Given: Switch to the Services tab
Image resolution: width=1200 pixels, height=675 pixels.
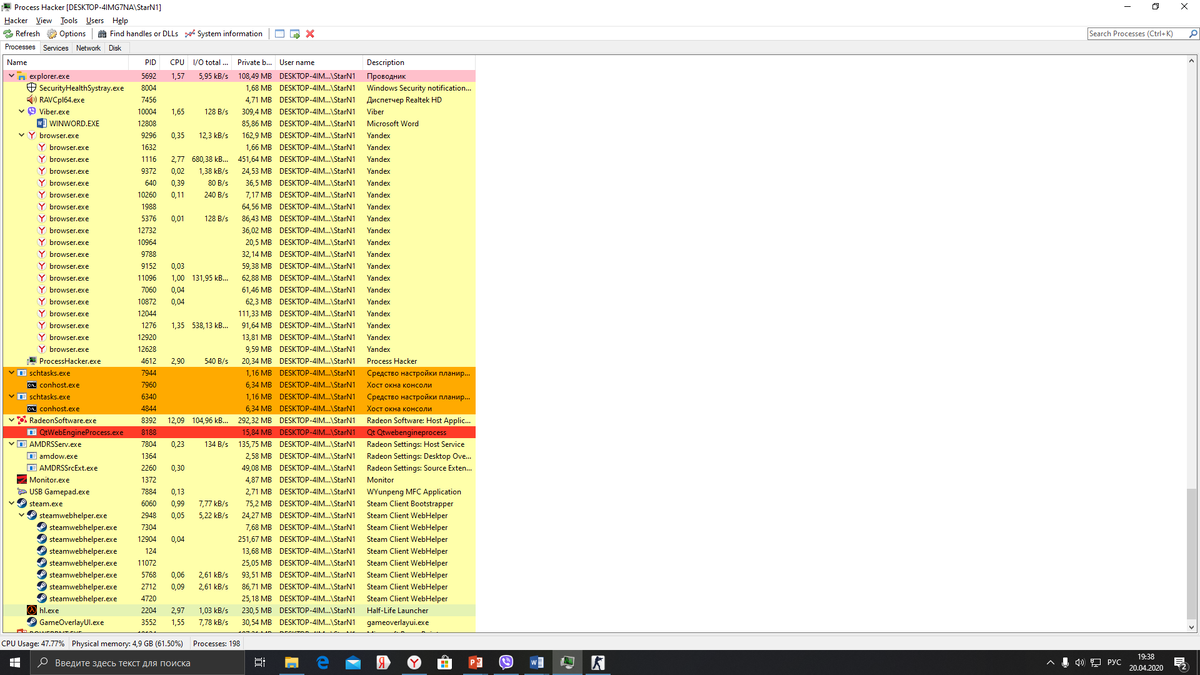Looking at the screenshot, I should [x=56, y=48].
